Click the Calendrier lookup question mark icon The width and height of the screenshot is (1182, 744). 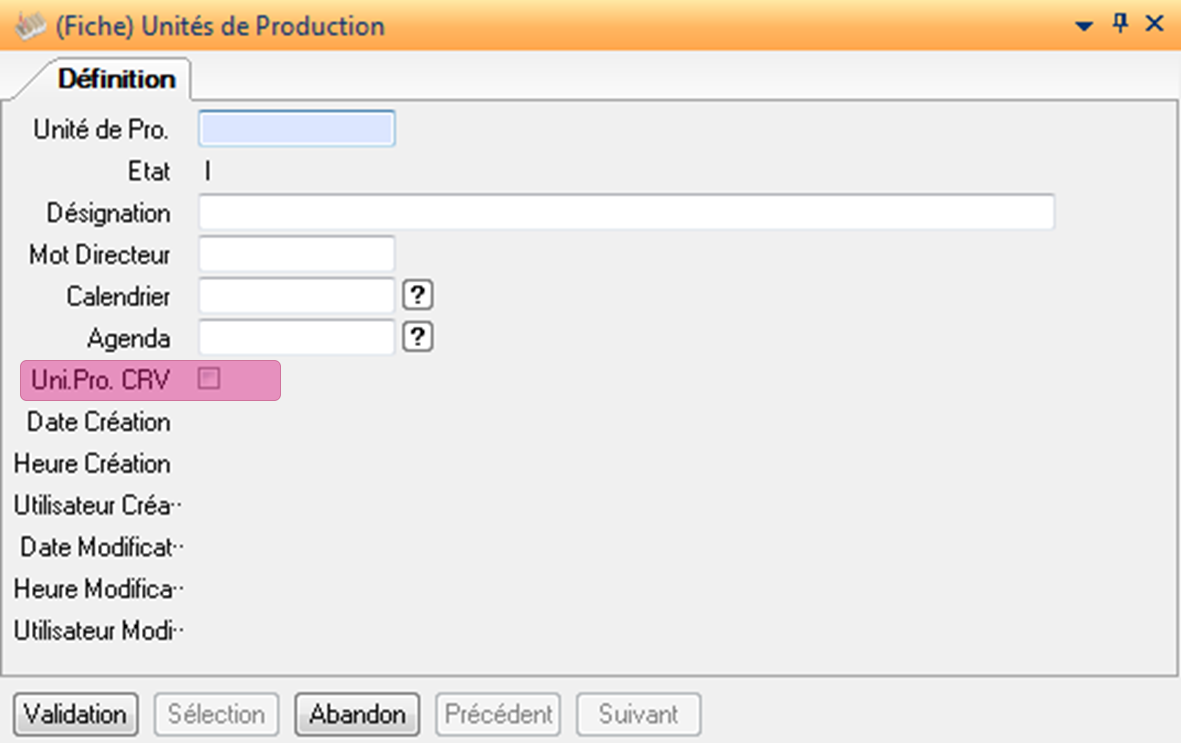click(x=419, y=296)
